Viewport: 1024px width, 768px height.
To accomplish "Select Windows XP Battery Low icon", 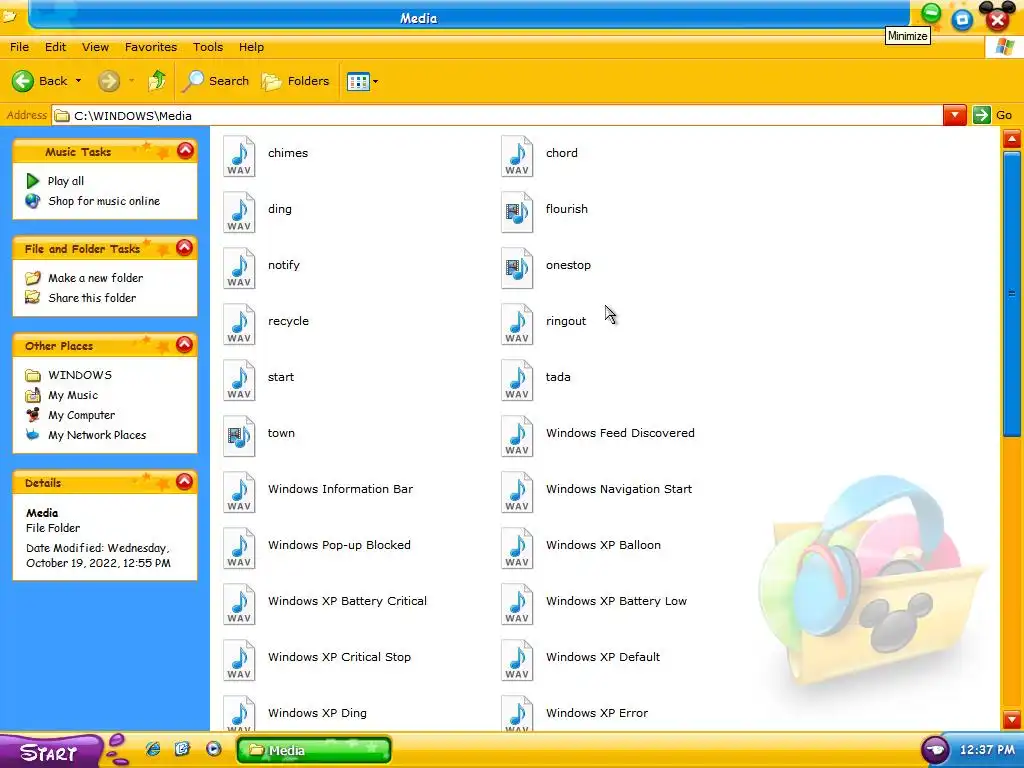I will point(517,604).
